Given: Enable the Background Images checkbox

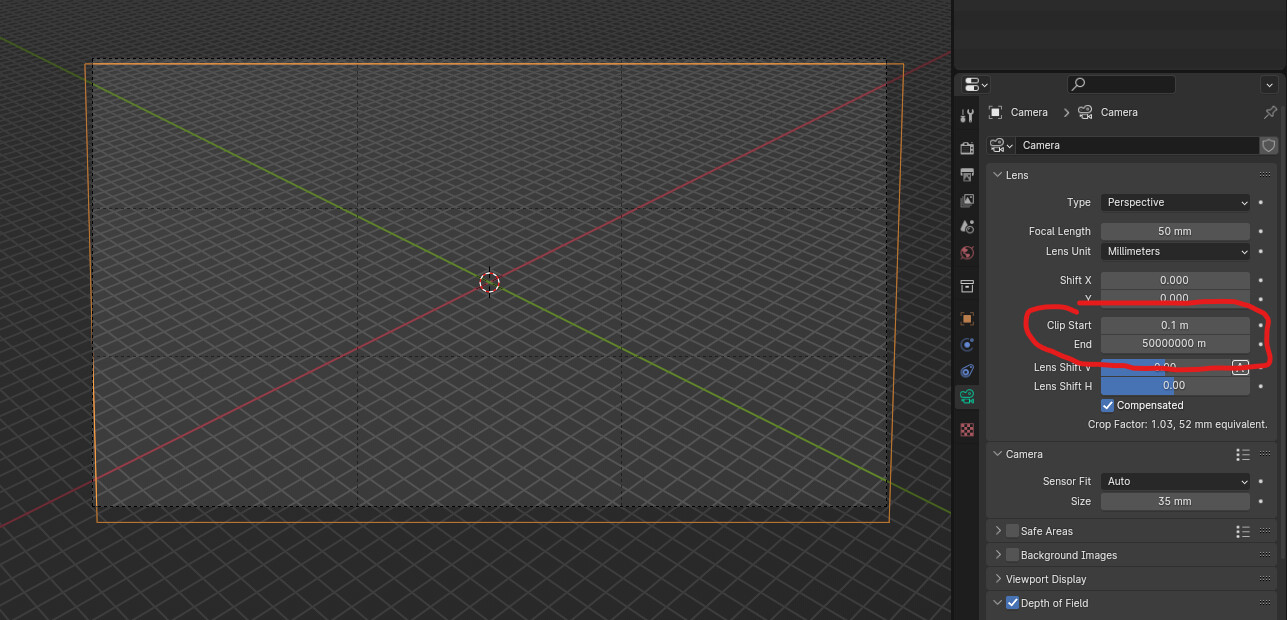Looking at the screenshot, I should pyautogui.click(x=1012, y=555).
